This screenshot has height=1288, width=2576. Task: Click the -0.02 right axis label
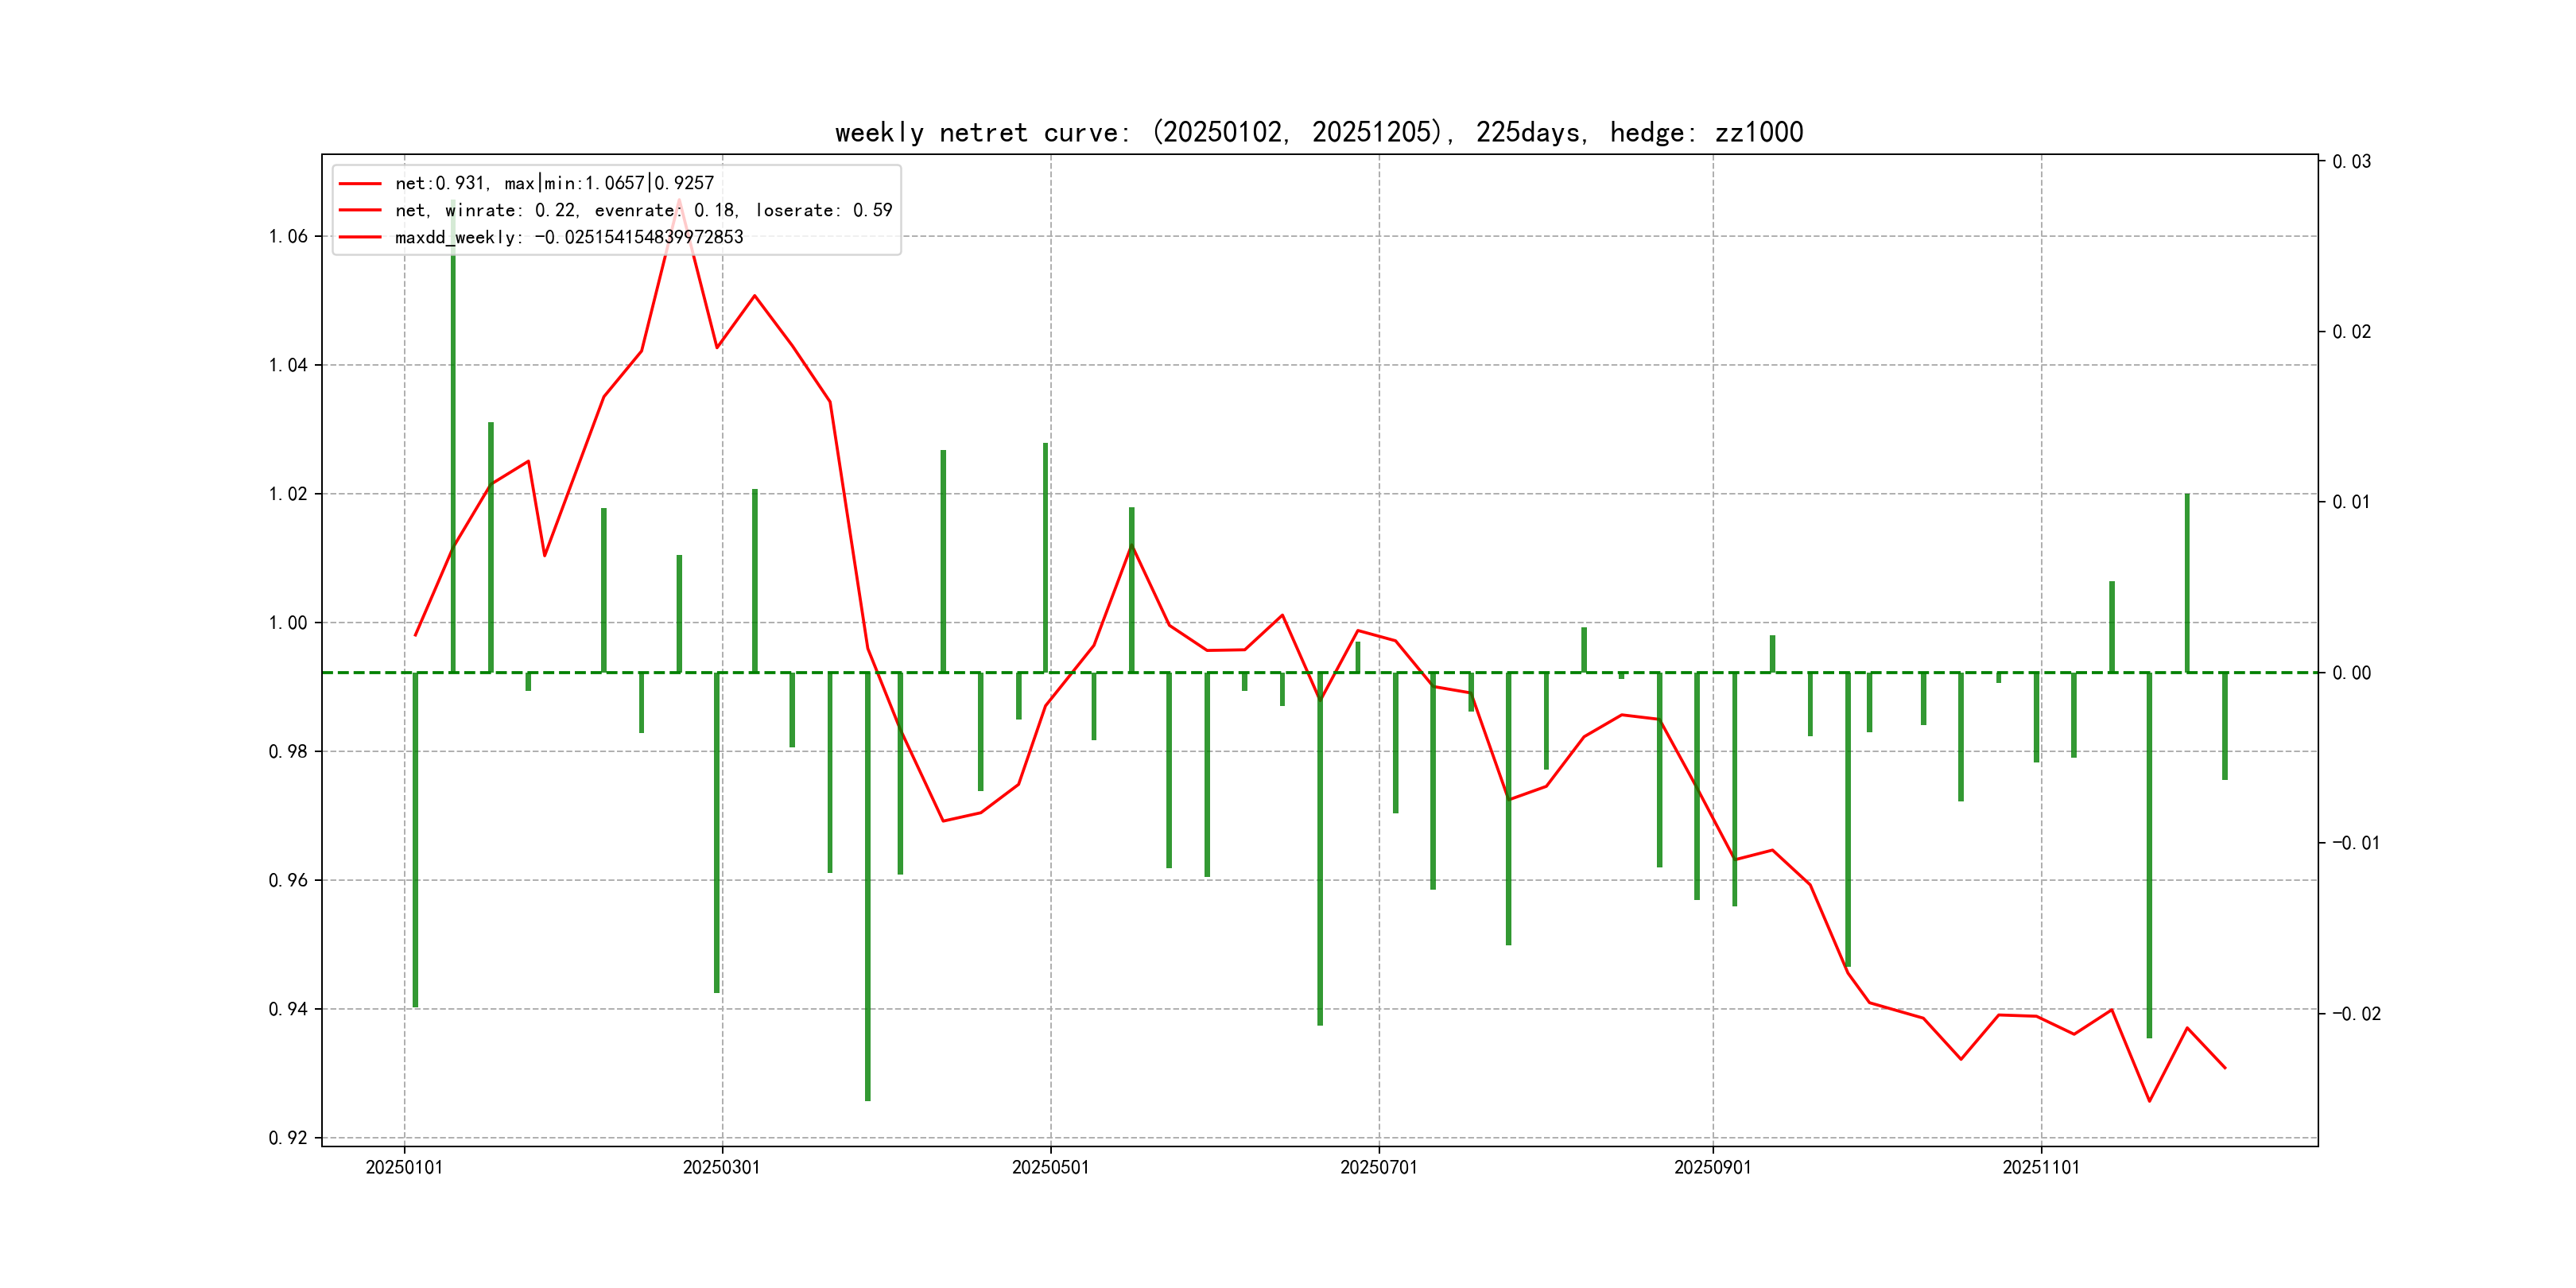[x=2356, y=1014]
